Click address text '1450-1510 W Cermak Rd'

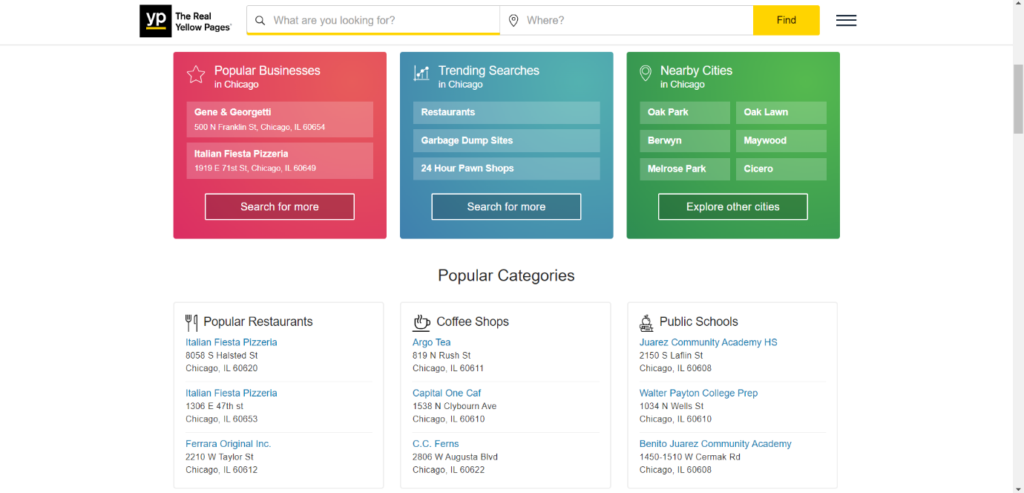click(x=690, y=457)
